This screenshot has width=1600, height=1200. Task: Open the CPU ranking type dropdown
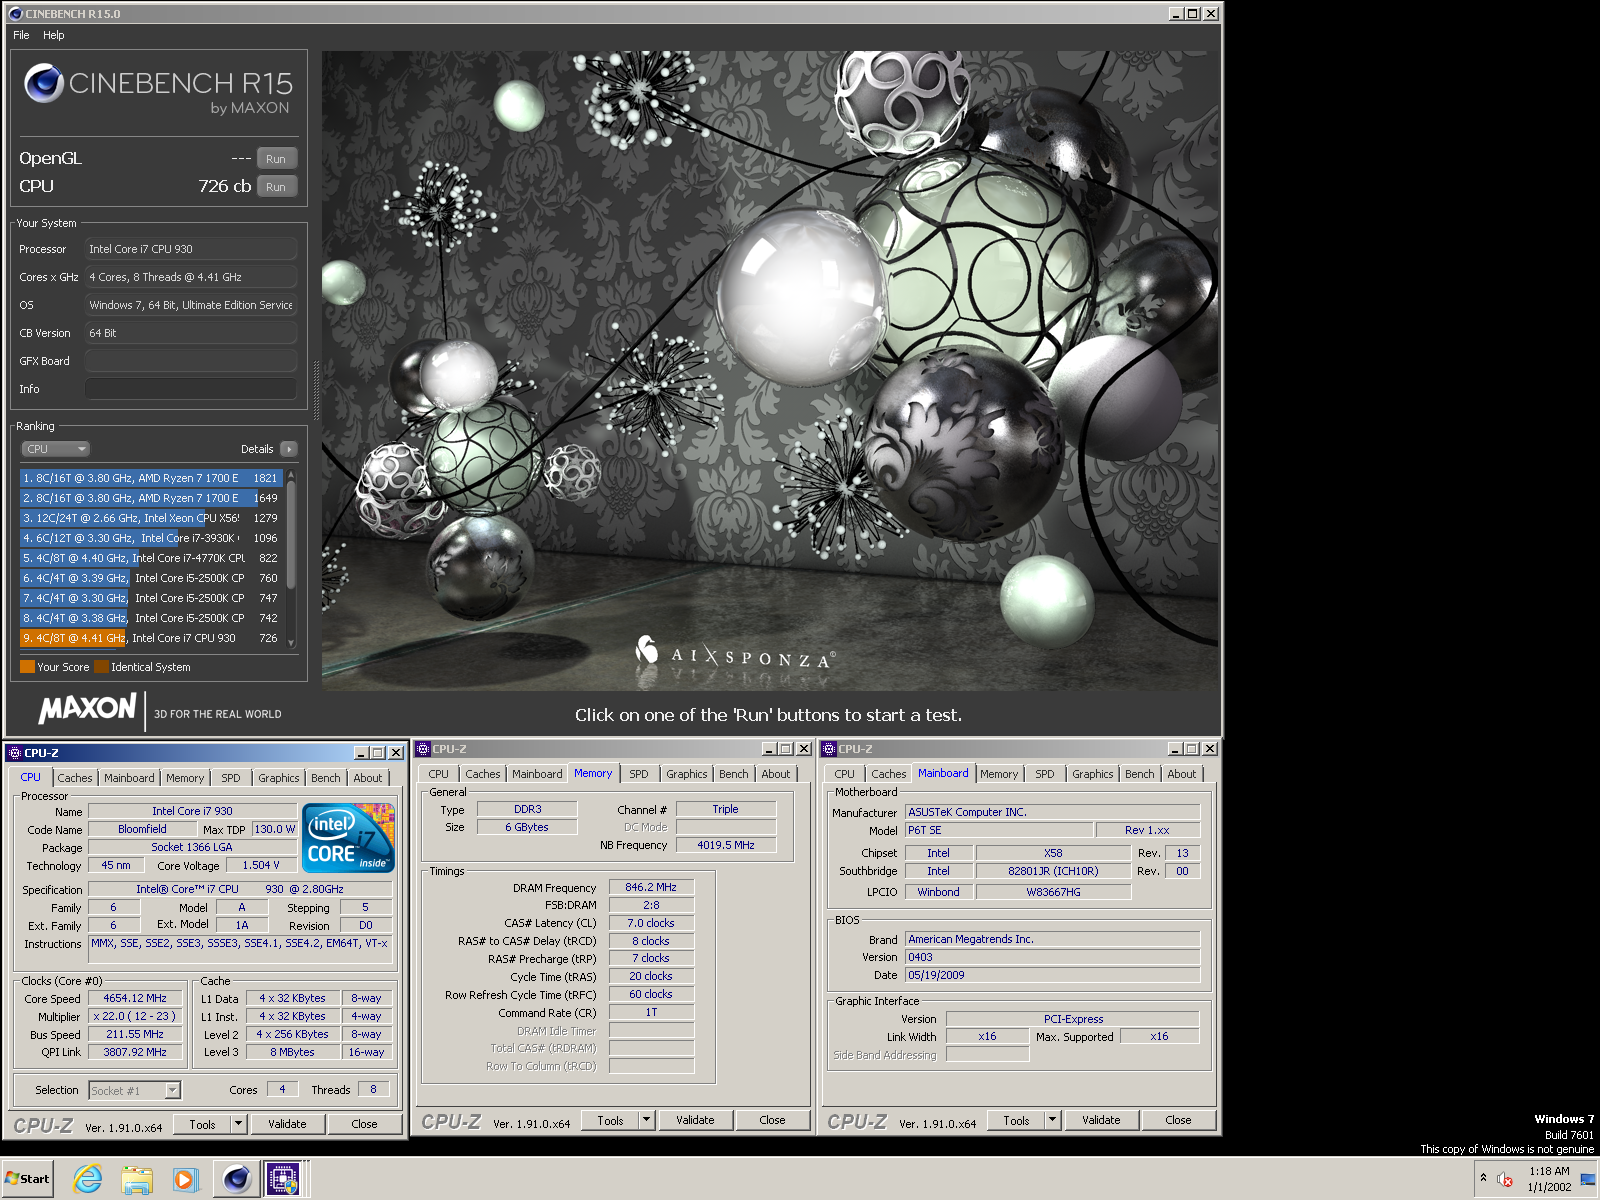(56, 449)
